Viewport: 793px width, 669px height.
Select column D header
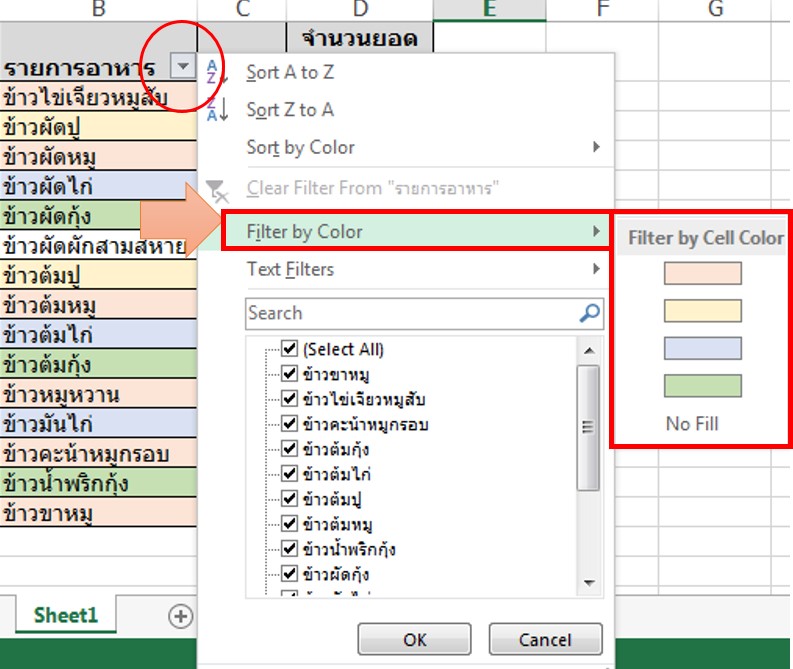coord(360,10)
